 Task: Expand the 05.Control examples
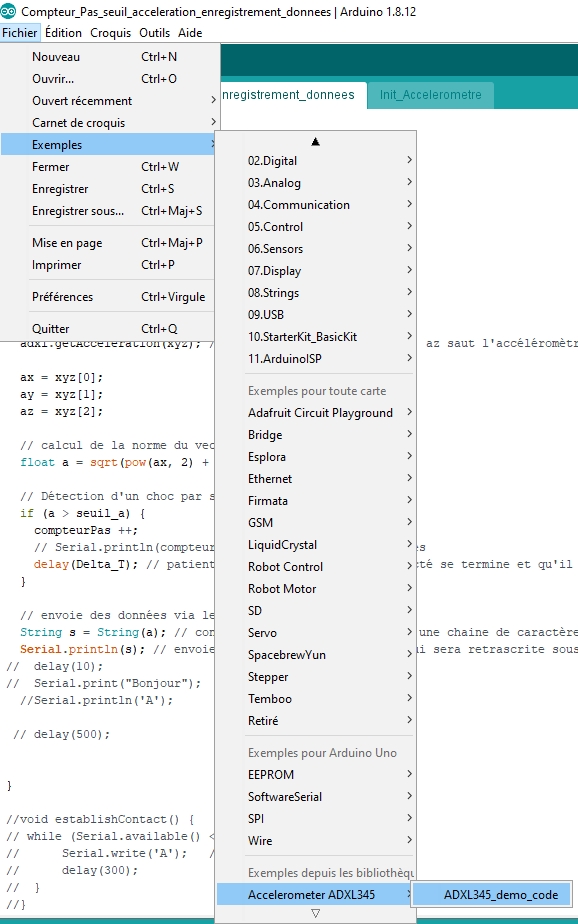tap(316, 227)
